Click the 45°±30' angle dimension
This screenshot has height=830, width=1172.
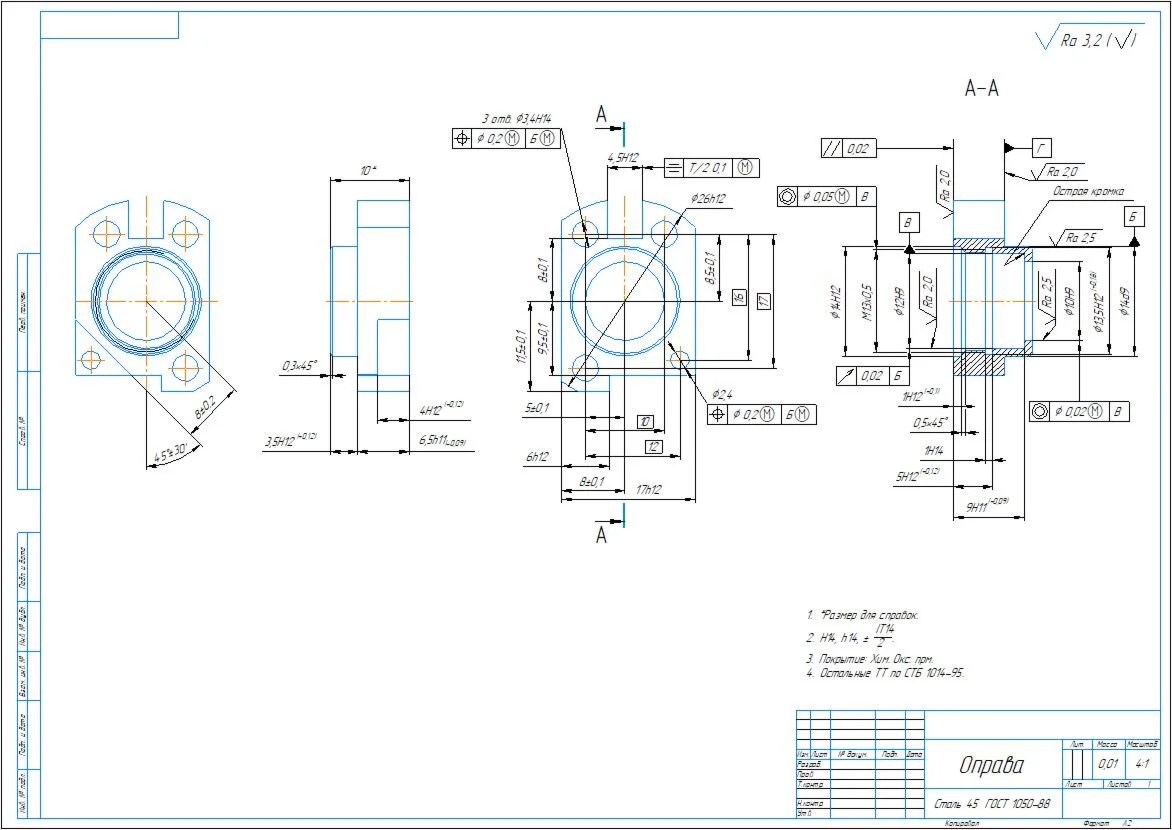click(171, 455)
